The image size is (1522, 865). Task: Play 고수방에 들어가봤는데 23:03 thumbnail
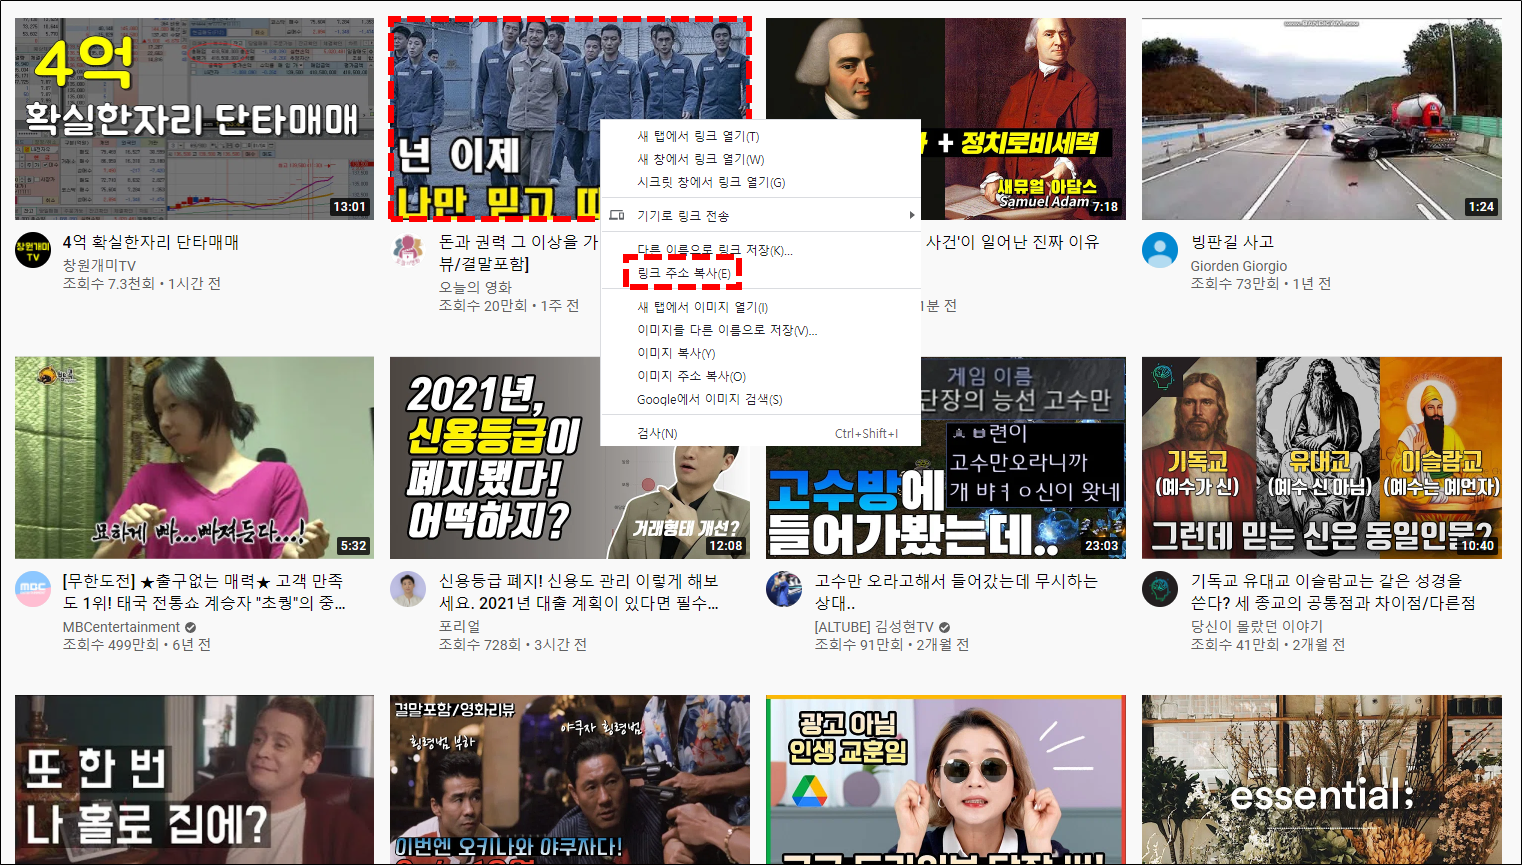(946, 457)
